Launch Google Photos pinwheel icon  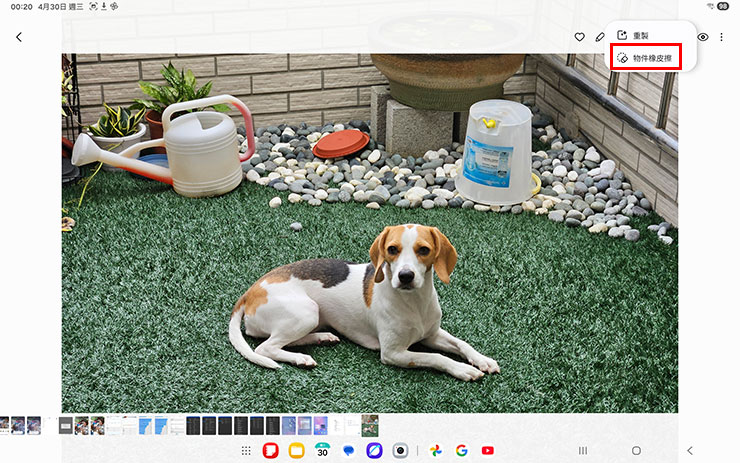pos(436,451)
